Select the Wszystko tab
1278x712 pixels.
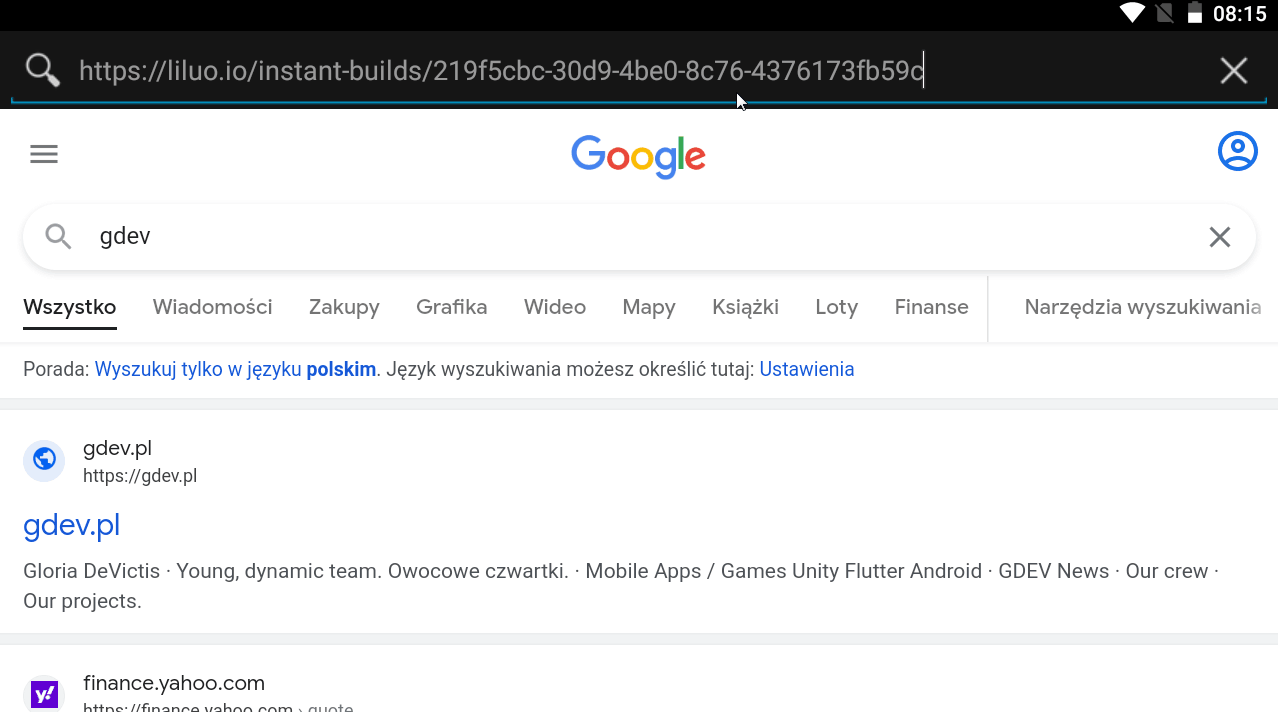click(70, 307)
